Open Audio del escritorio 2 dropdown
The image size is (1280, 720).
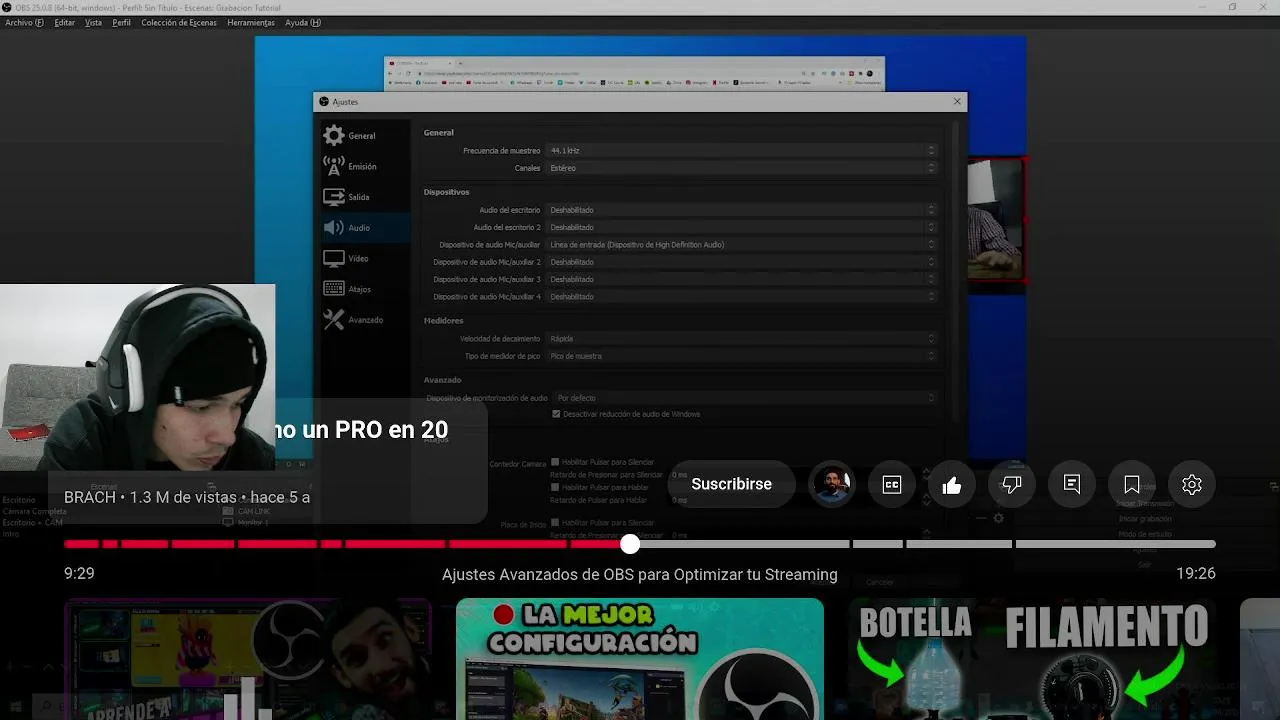click(x=741, y=227)
